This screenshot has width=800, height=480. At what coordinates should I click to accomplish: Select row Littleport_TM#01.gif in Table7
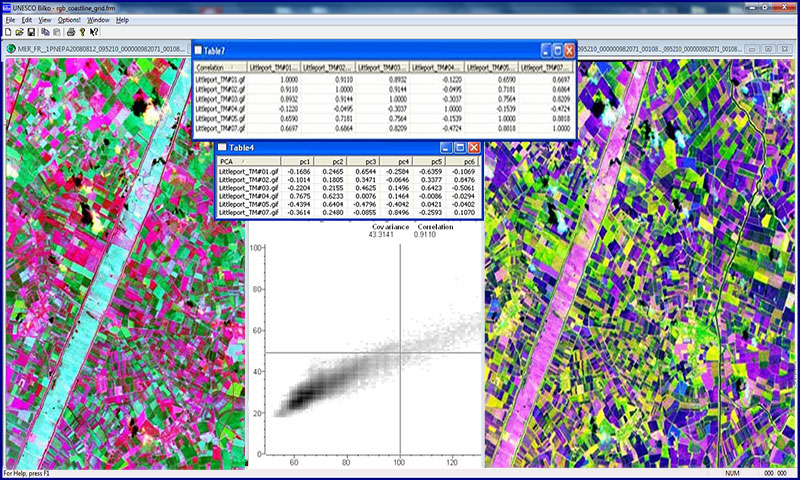click(x=384, y=80)
